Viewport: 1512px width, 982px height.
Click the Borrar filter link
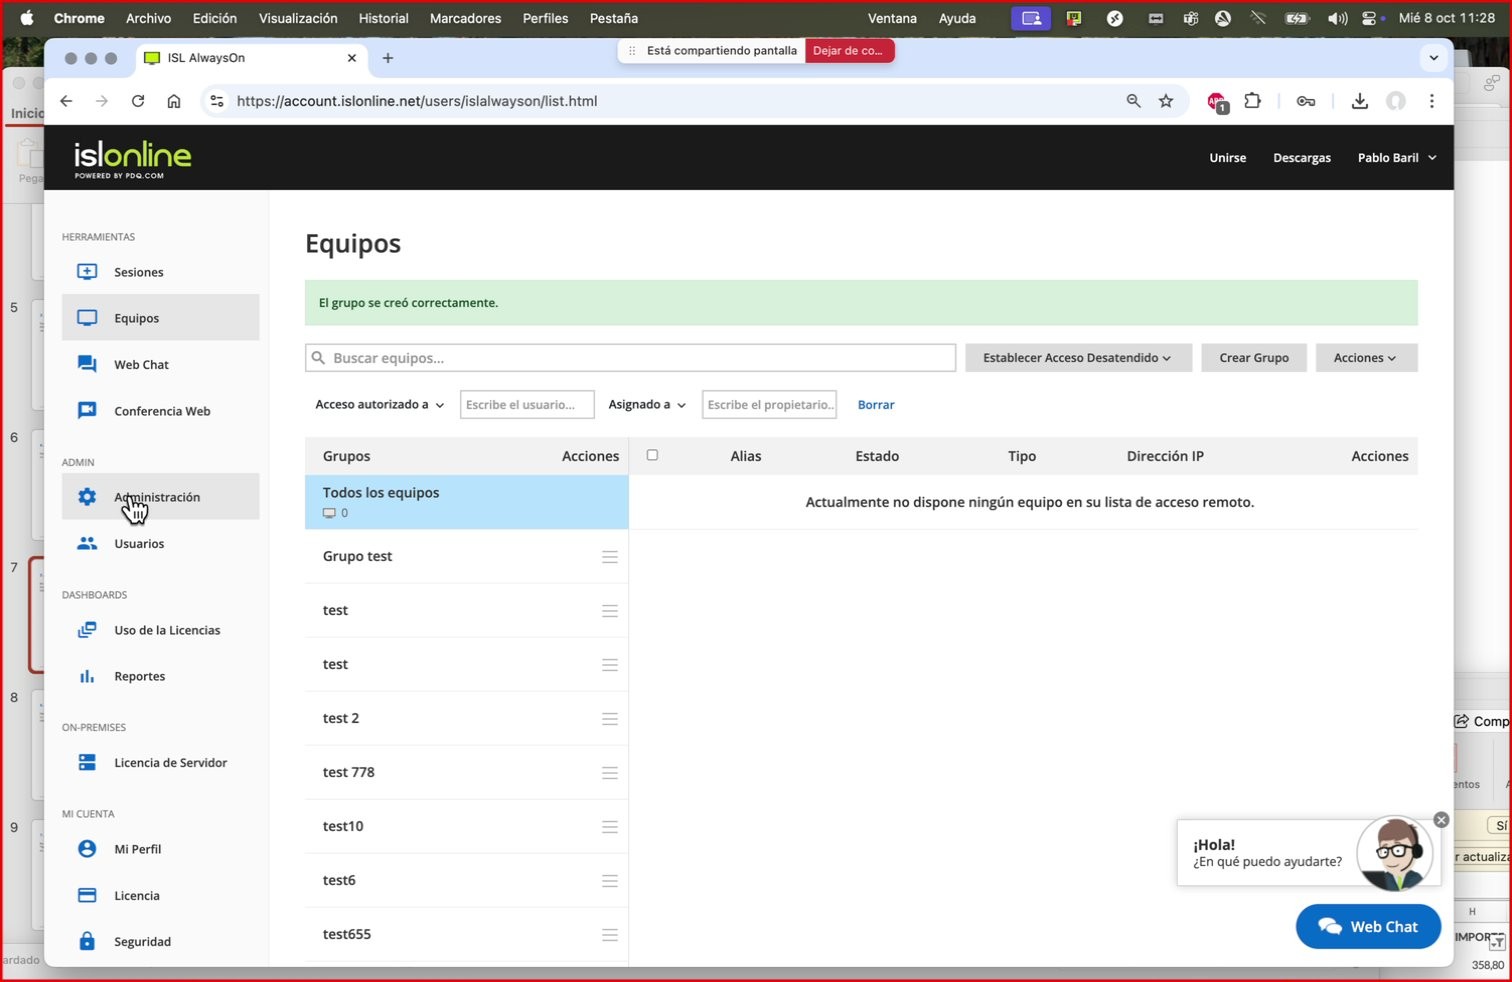(875, 405)
